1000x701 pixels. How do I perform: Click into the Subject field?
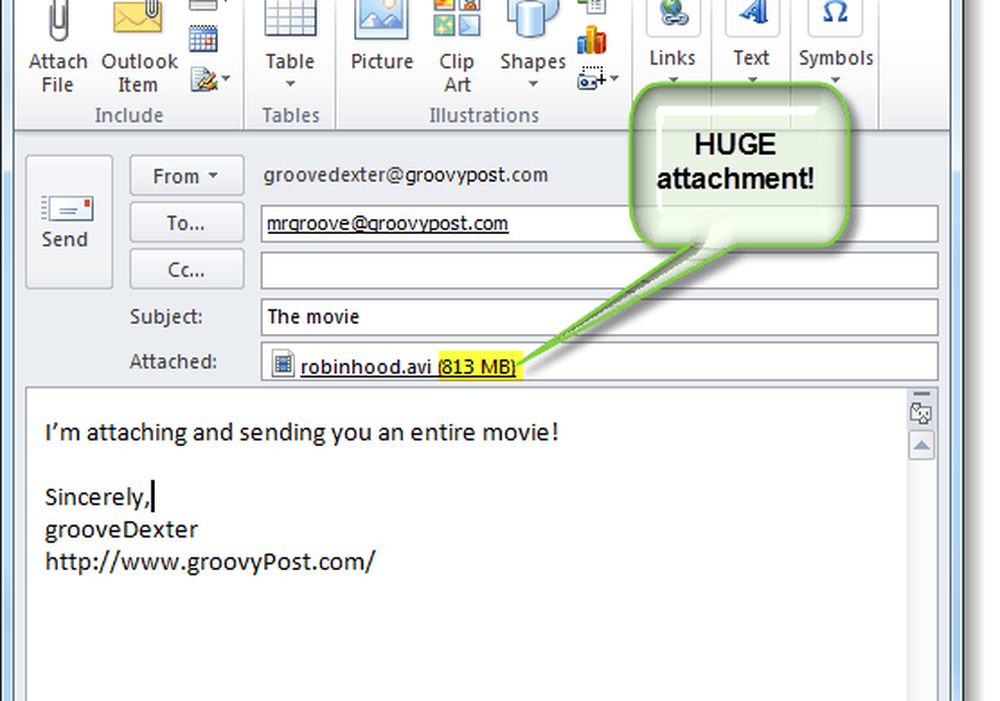coord(598,317)
